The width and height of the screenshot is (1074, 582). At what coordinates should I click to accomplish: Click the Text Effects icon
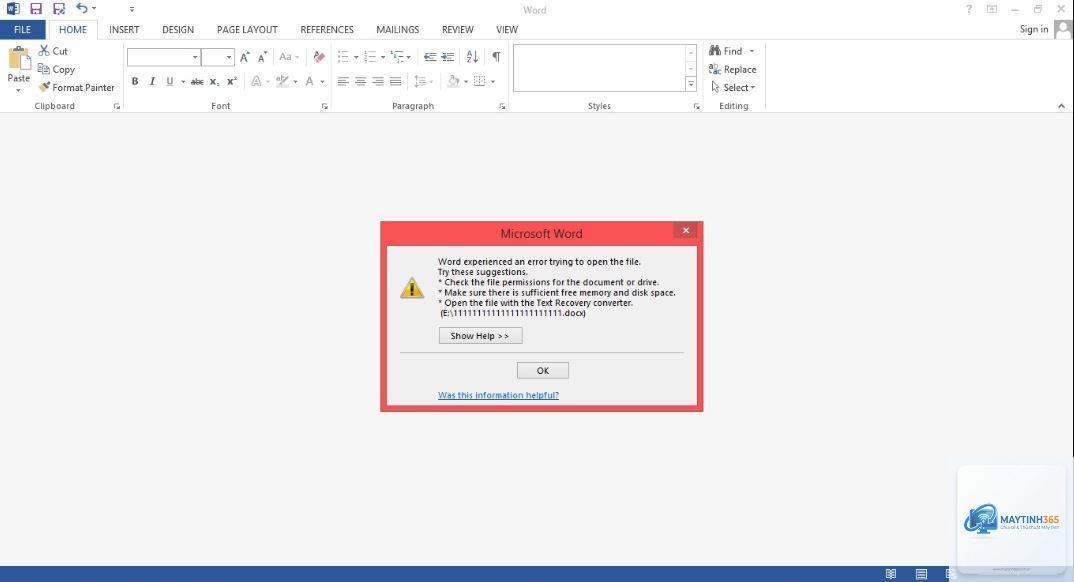pos(256,81)
